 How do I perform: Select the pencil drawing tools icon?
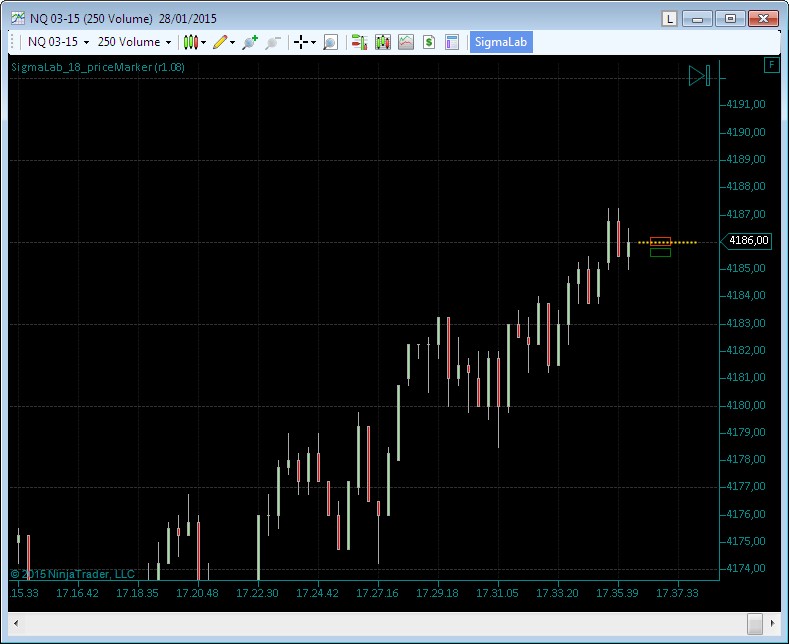(x=220, y=42)
